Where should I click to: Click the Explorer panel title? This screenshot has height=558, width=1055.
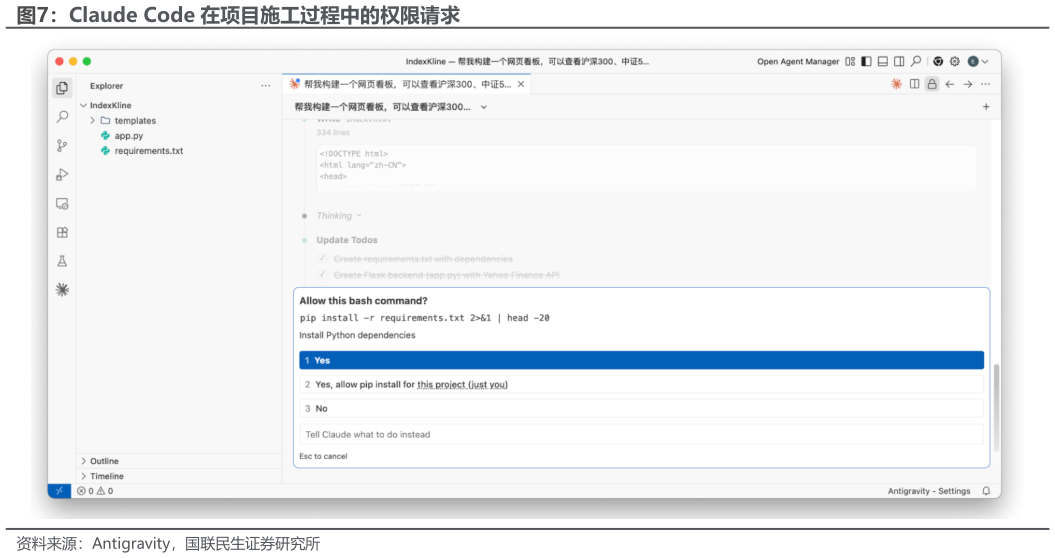point(106,85)
